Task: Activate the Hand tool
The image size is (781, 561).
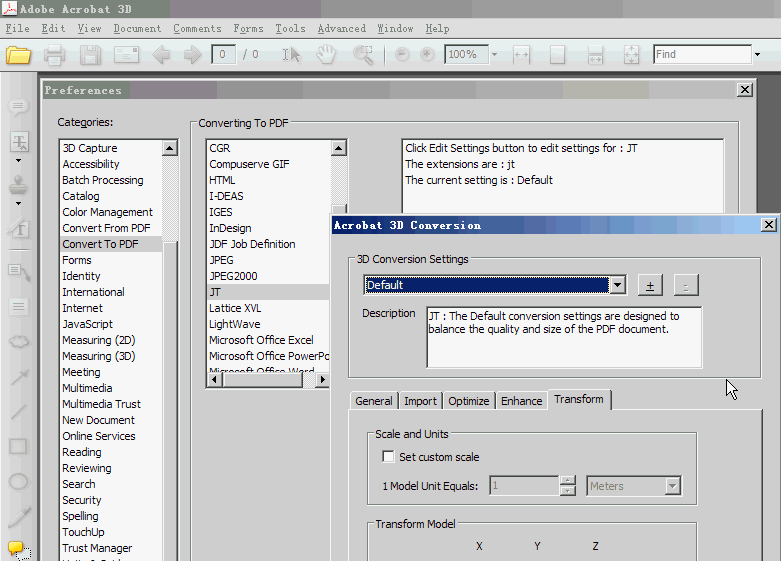Action: tap(326, 54)
